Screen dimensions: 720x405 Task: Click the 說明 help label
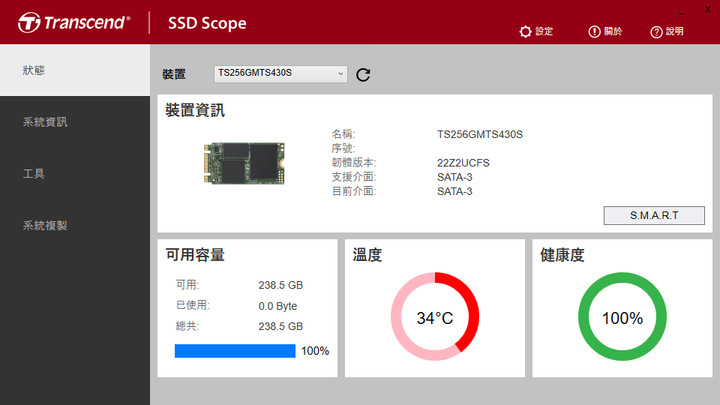click(x=675, y=31)
